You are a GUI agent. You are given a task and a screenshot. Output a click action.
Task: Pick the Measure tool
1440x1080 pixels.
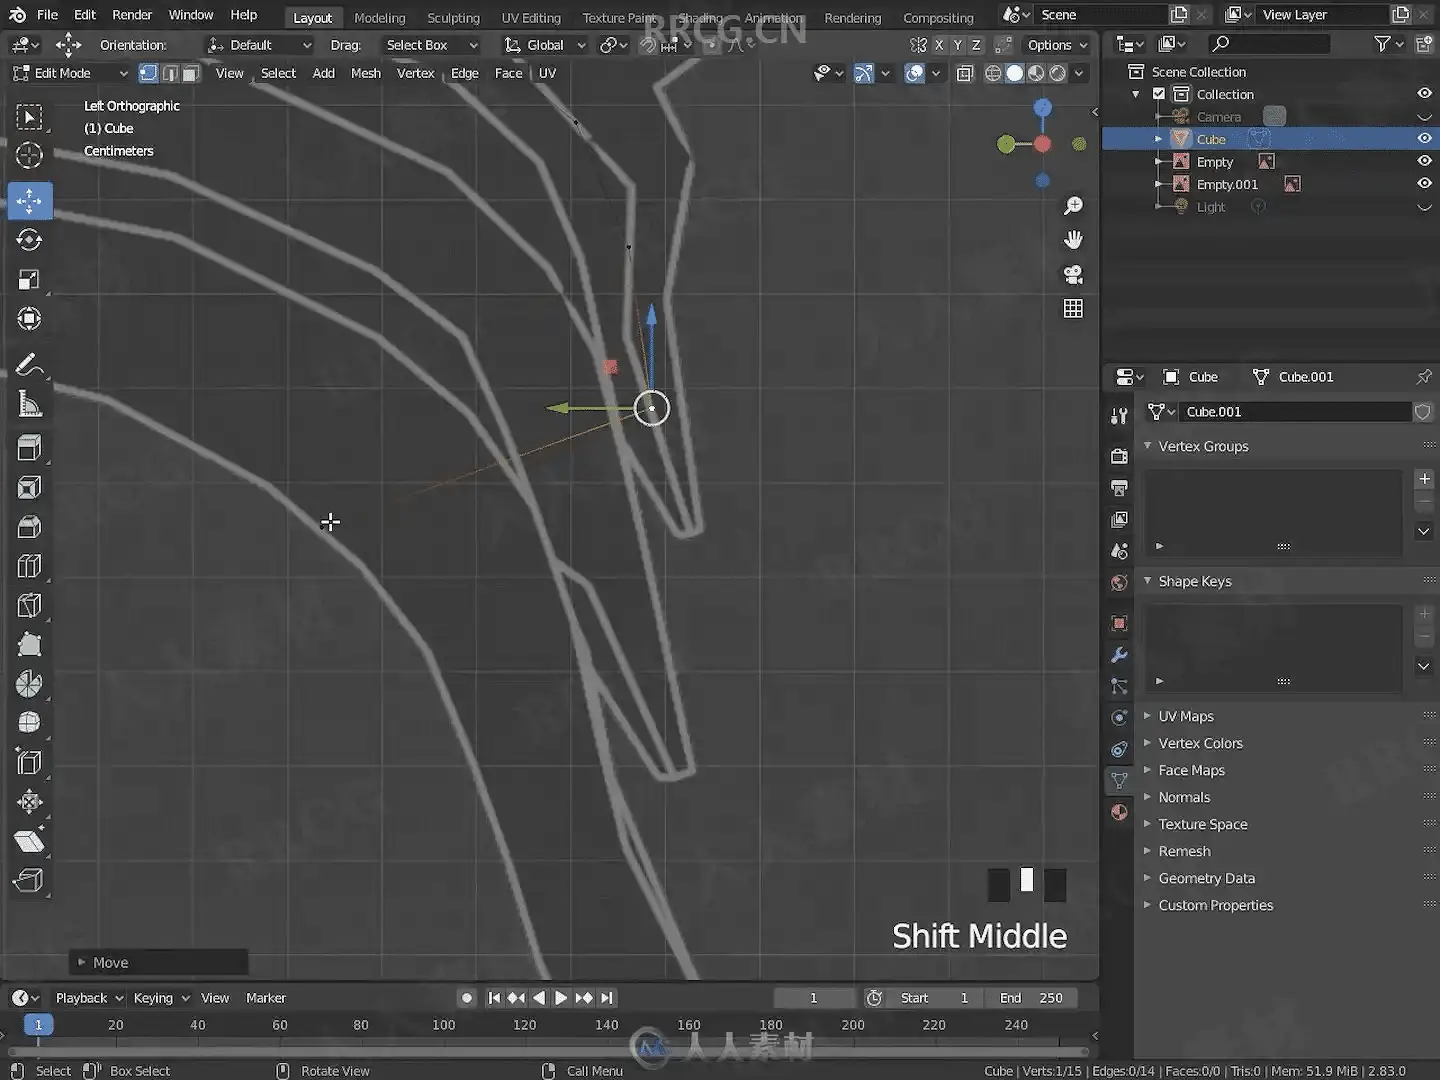pos(29,404)
